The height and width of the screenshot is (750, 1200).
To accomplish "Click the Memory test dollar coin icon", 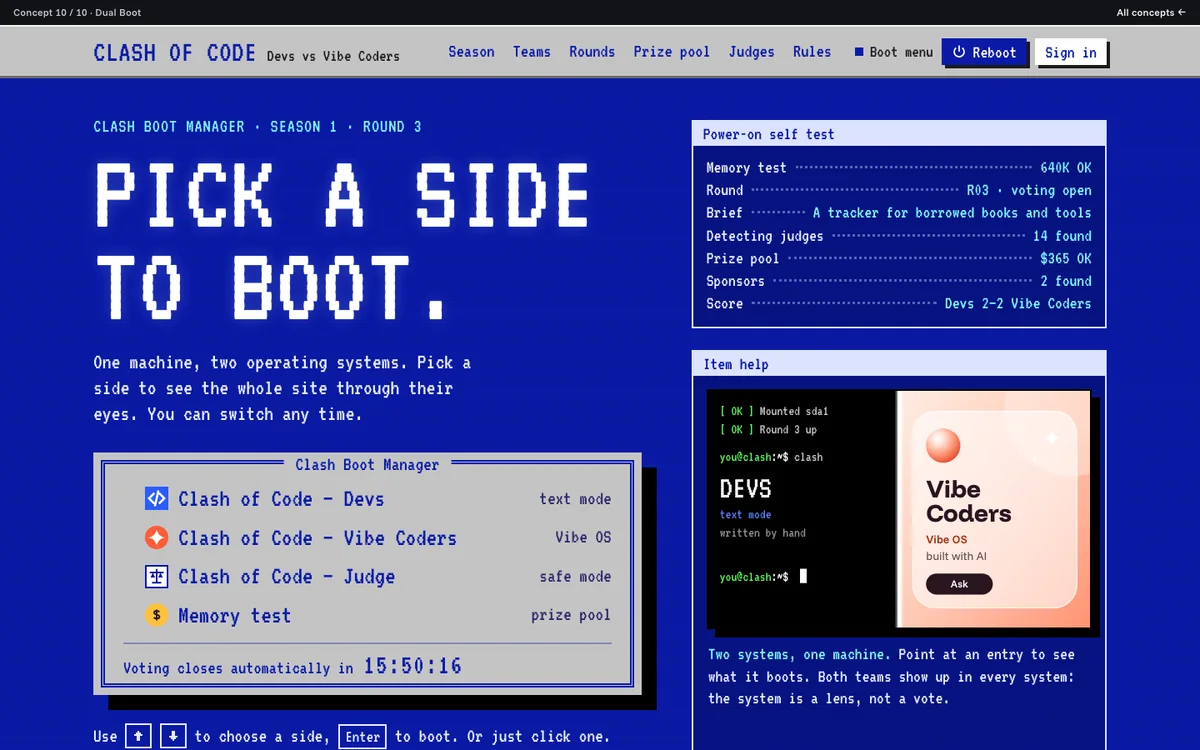I will coord(157,616).
